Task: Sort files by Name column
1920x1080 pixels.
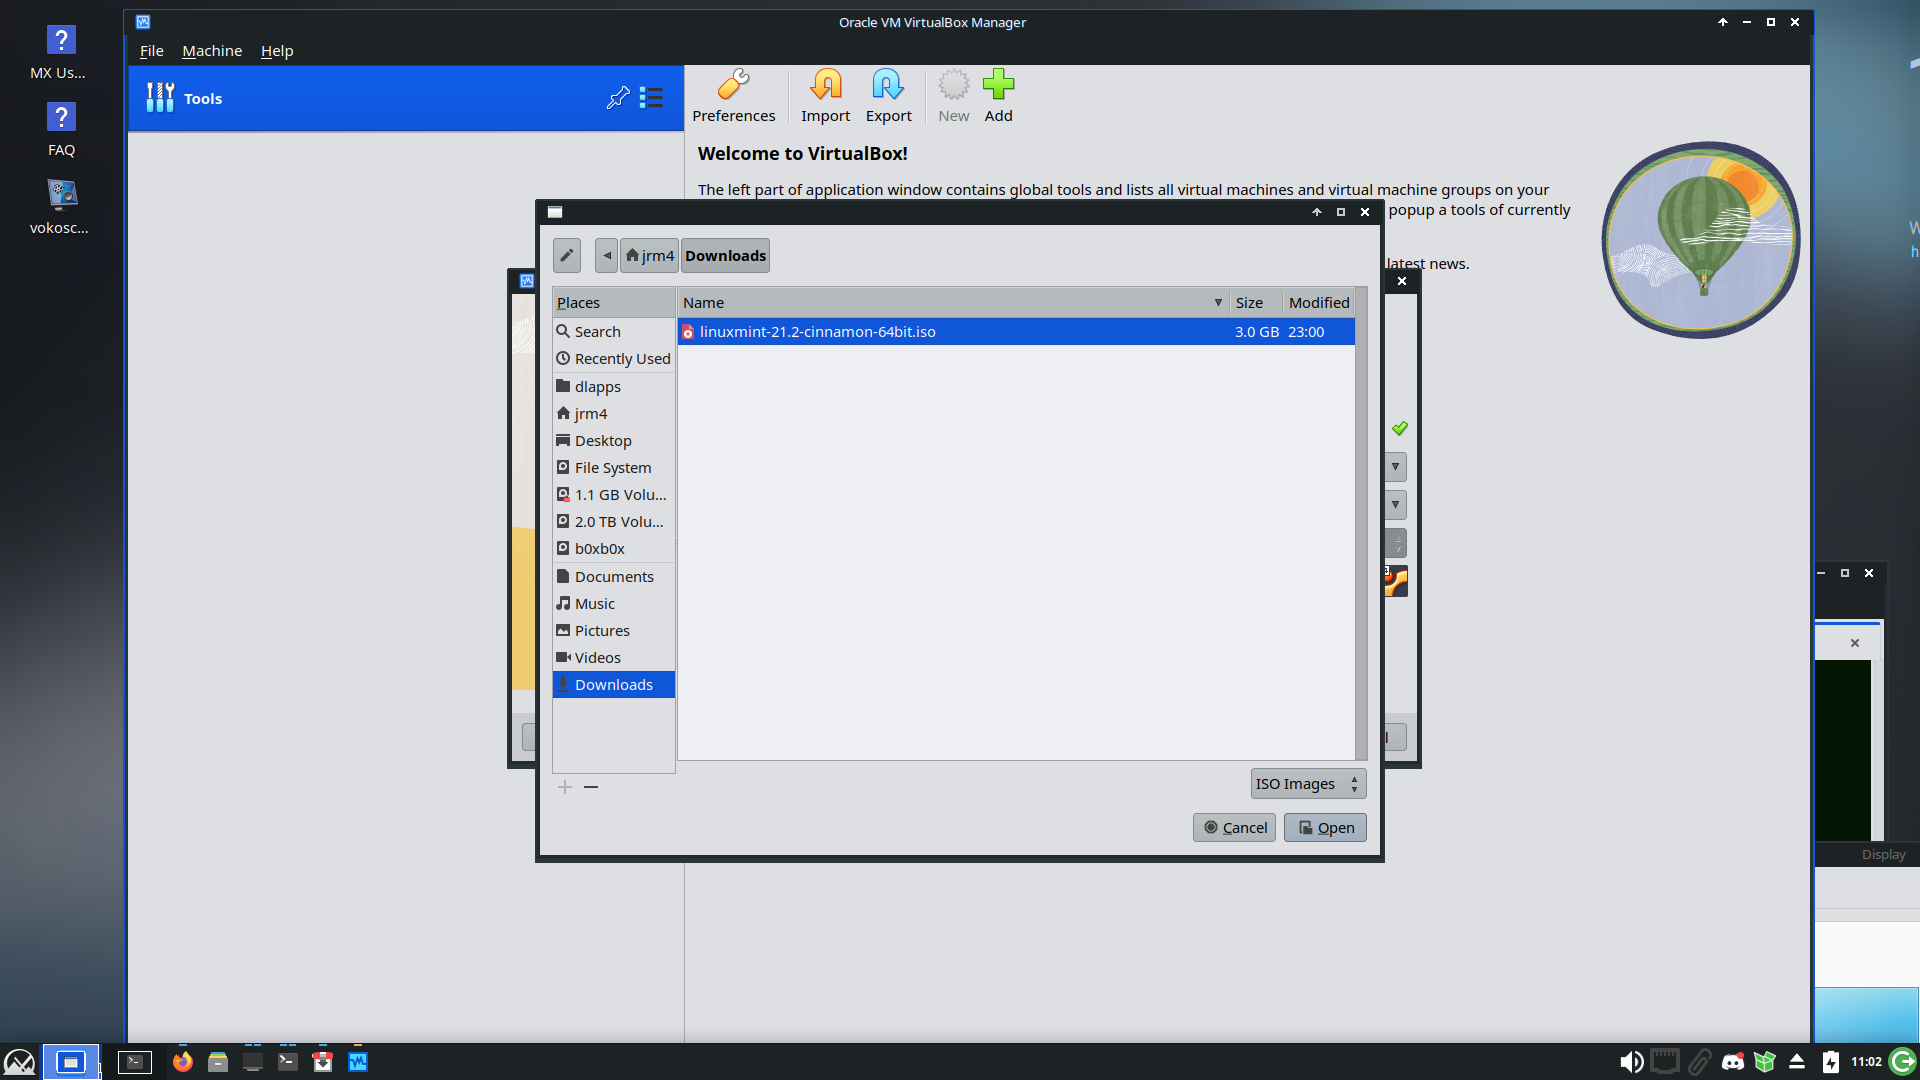Action: click(953, 302)
